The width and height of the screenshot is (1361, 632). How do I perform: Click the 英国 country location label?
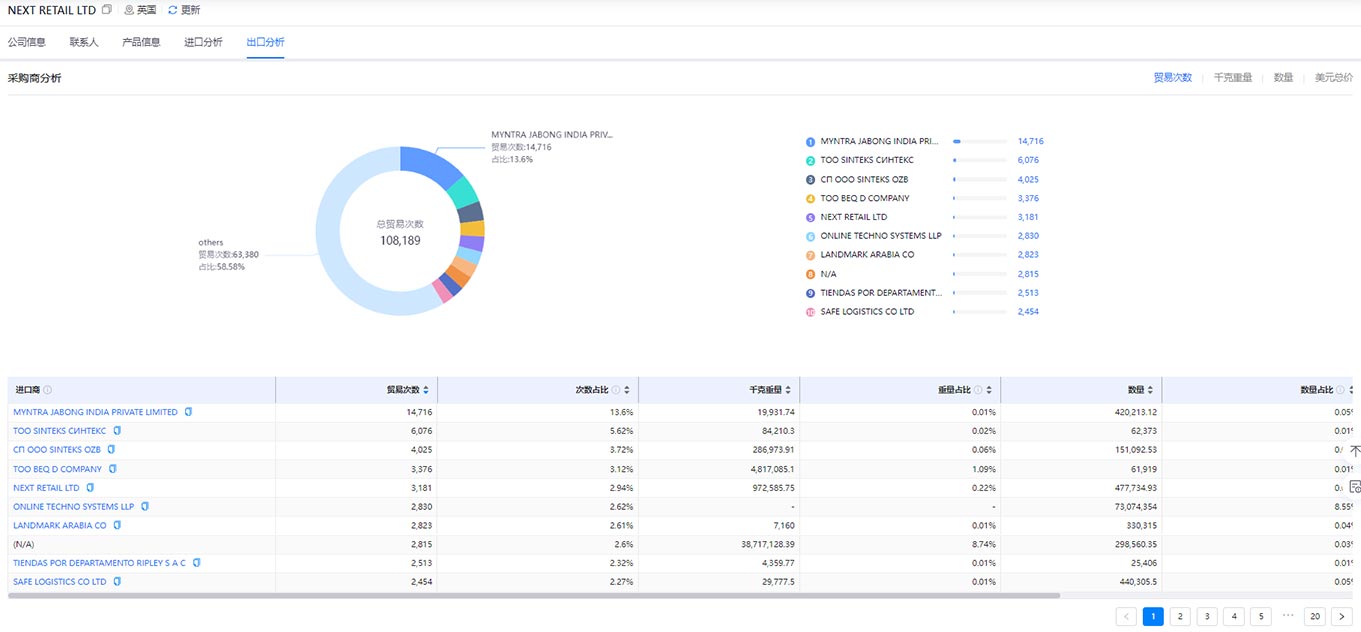coord(140,10)
